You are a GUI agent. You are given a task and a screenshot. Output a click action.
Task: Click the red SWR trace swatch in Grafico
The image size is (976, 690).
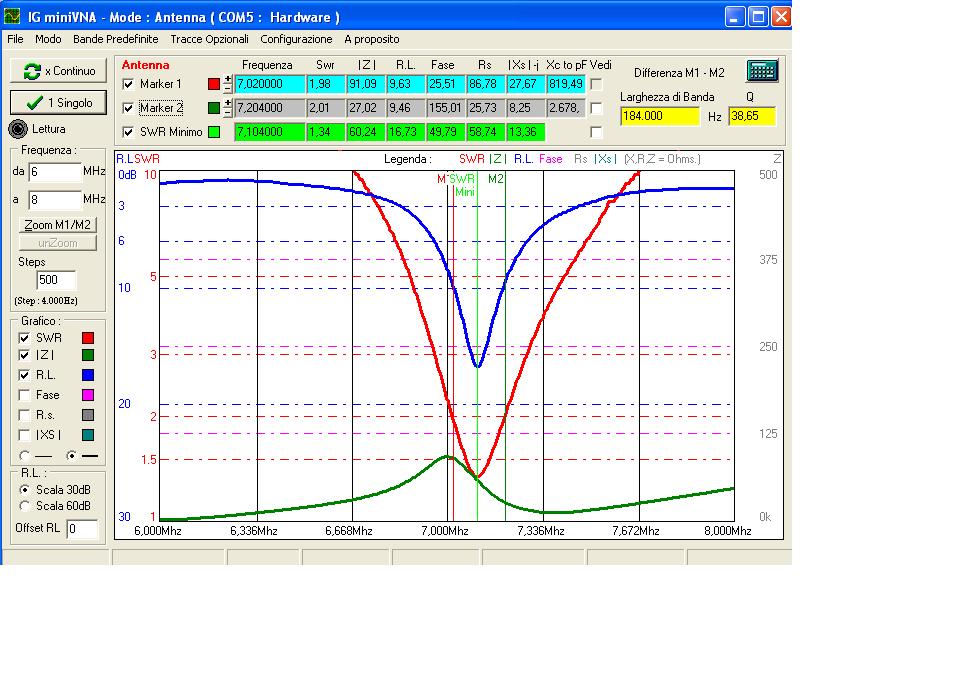87,338
